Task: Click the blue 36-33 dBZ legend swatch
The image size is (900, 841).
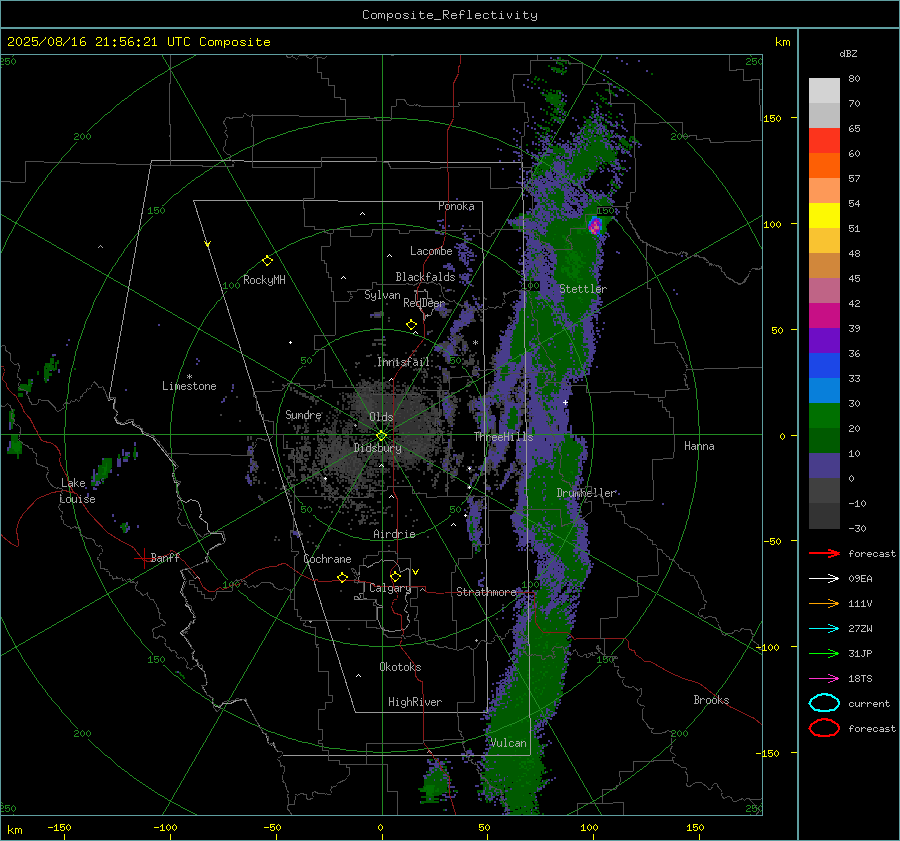Action: [824, 366]
